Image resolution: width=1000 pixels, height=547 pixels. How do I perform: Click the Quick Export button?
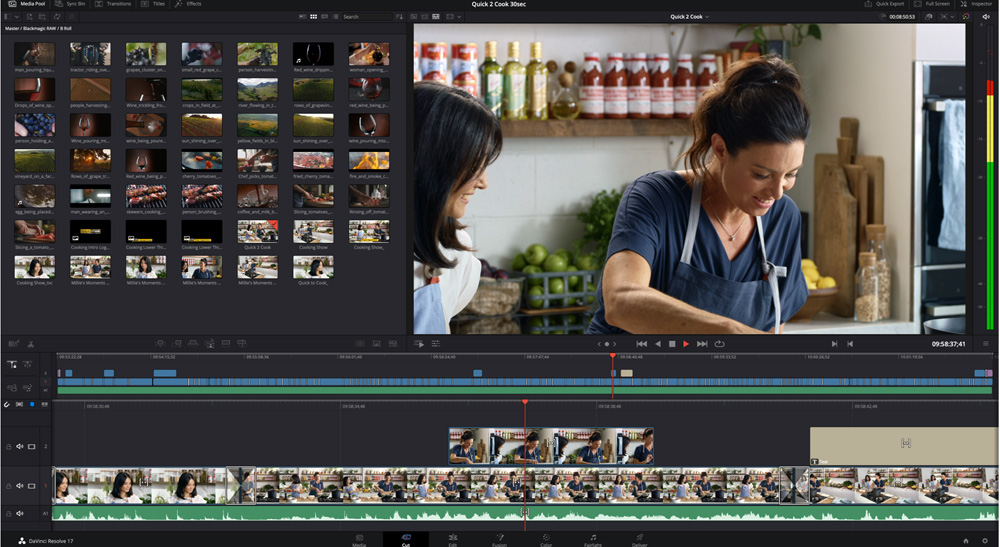pyautogui.click(x=884, y=4)
